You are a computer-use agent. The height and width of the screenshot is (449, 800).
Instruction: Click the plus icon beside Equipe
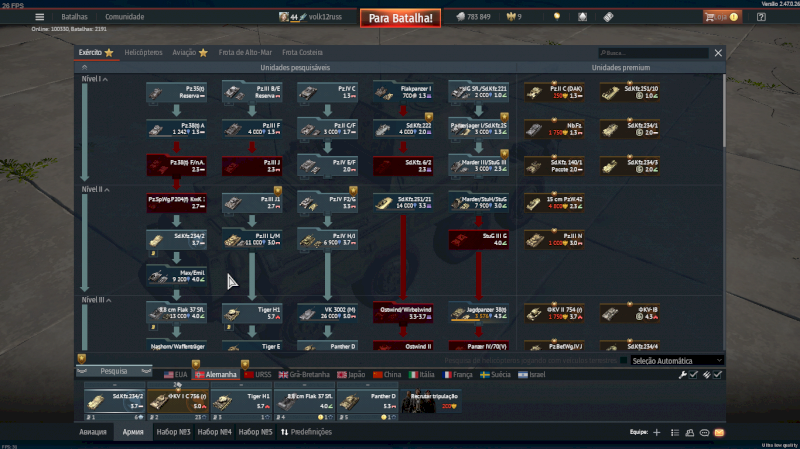point(656,432)
